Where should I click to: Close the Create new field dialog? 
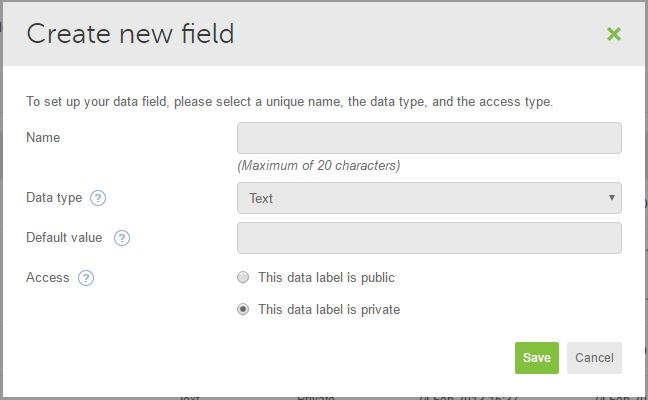tap(614, 34)
